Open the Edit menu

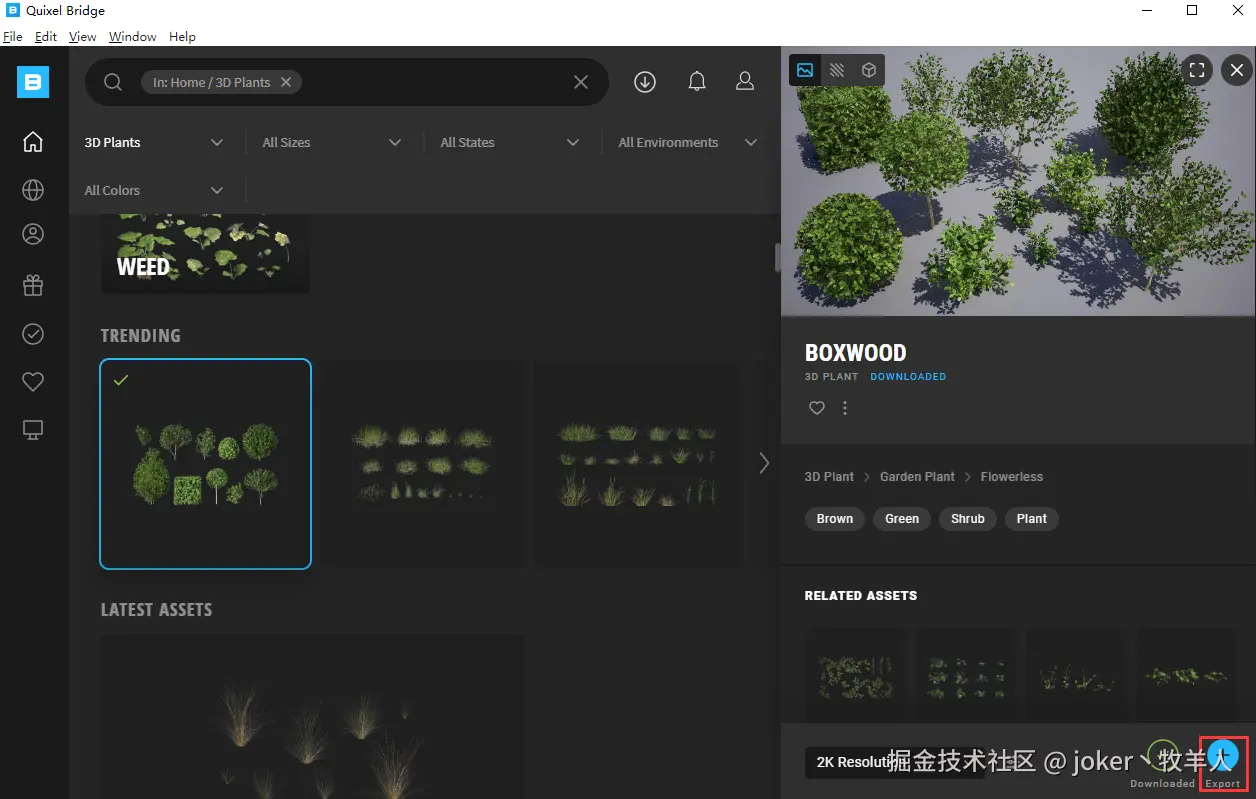[x=46, y=36]
